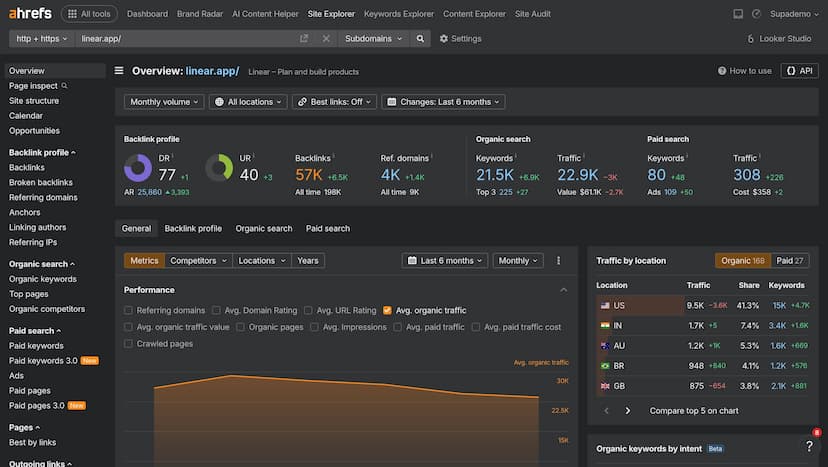Viewport: 828px width, 467px height.
Task: Go to next page of locations
Action: coord(627,410)
